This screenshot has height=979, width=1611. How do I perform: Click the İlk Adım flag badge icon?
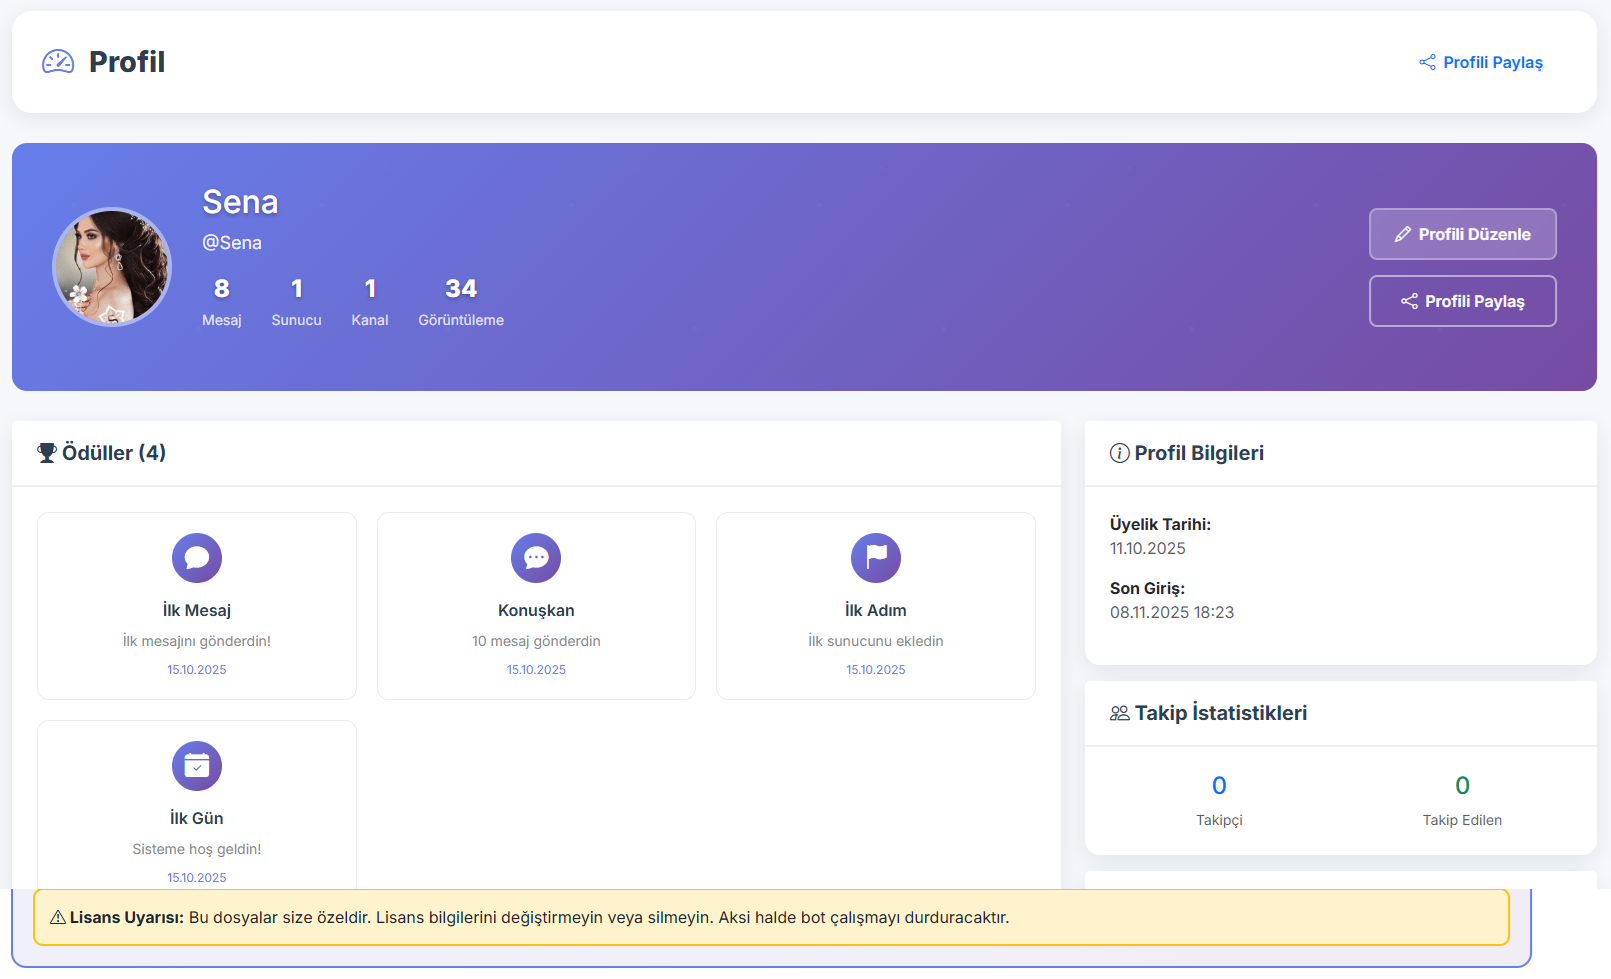point(876,558)
